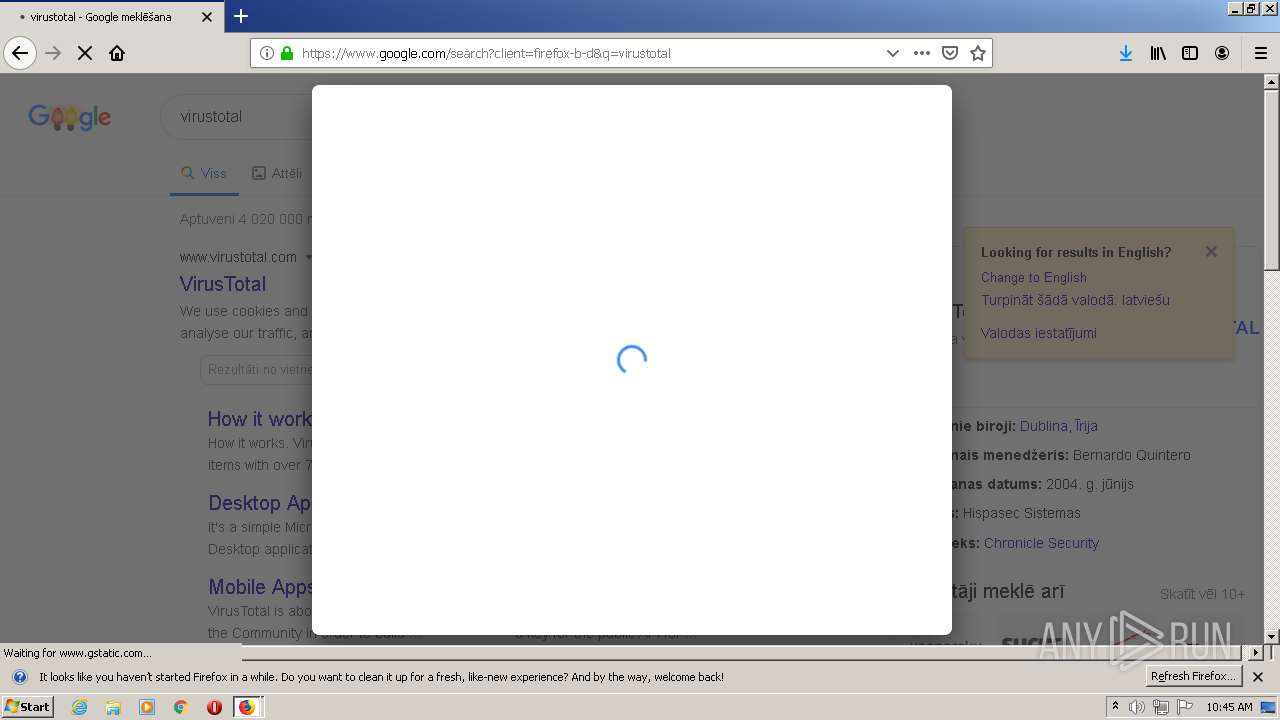Viewport: 1280px width, 720px height.
Task: Select Turpināt šādā valodā: latviešu
Action: click(1075, 300)
